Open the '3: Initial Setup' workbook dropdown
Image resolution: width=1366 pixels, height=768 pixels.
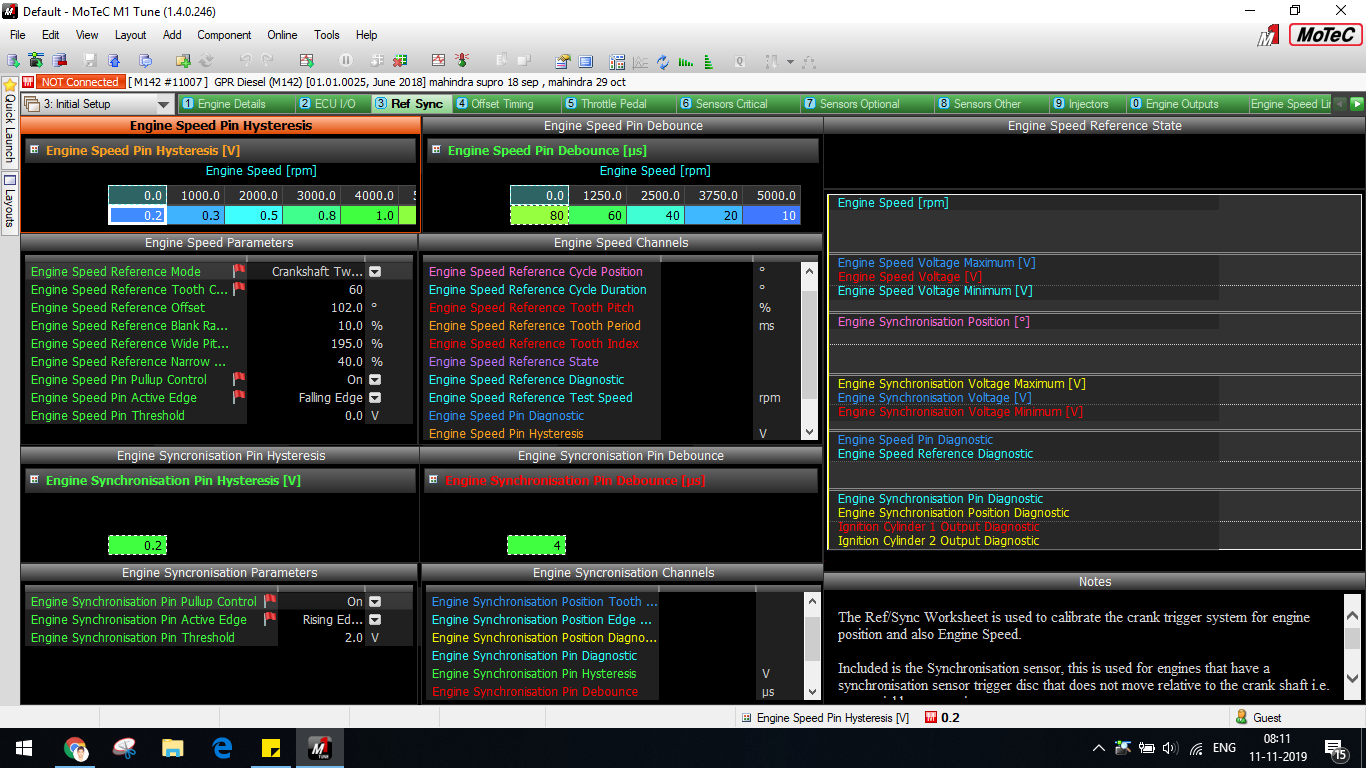[x=164, y=104]
